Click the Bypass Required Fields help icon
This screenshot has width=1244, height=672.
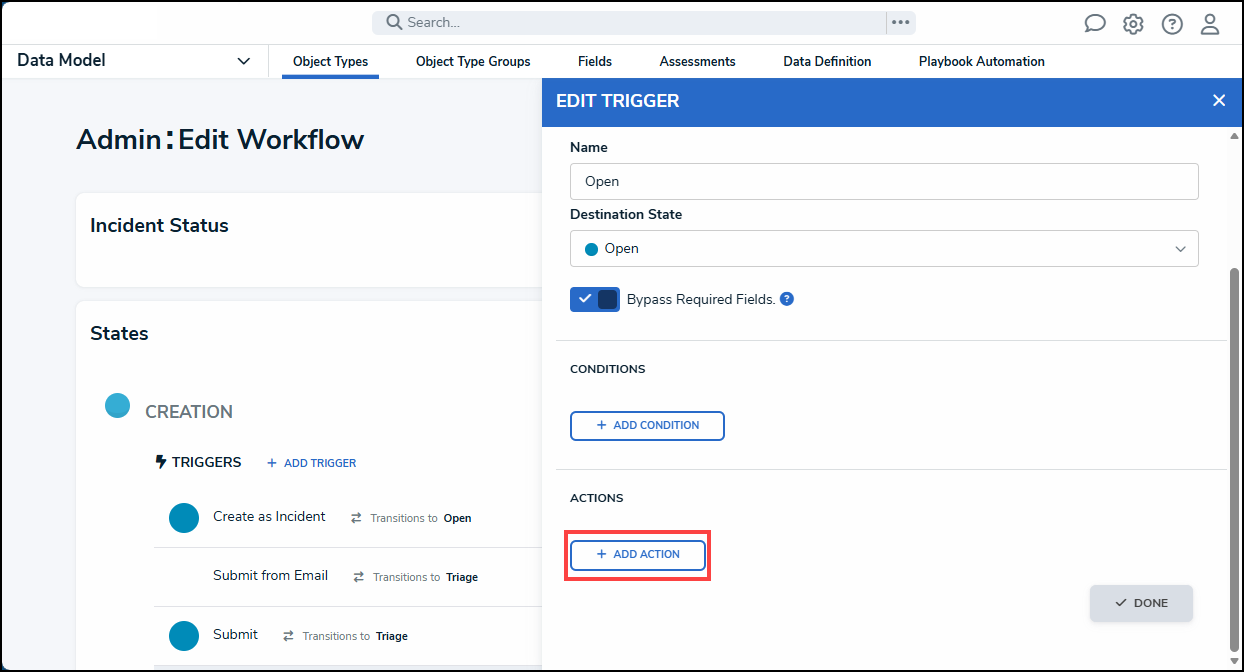point(787,298)
